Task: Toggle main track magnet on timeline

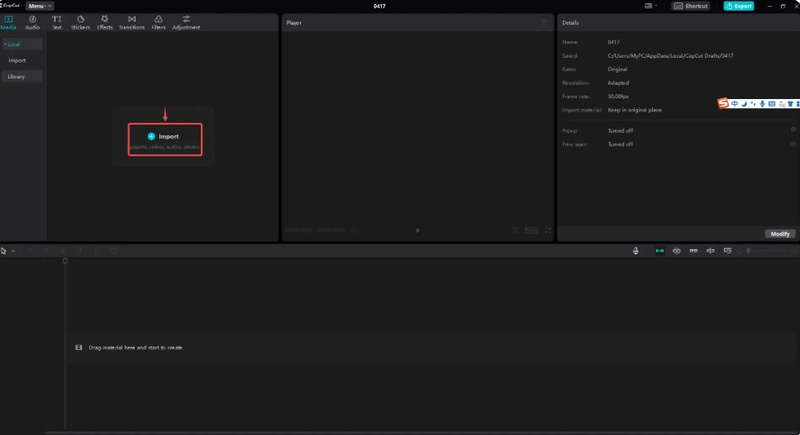Action: tap(658, 250)
